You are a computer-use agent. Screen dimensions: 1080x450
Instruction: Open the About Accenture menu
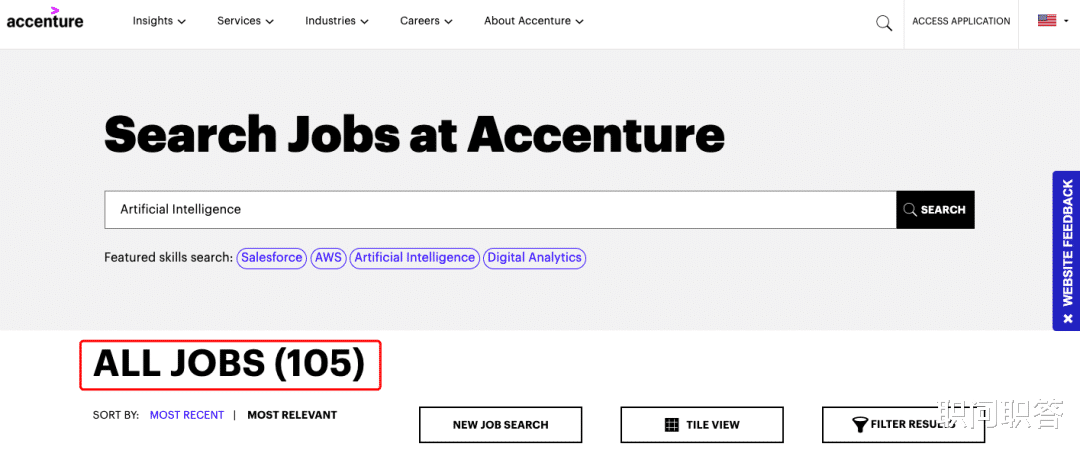coord(534,21)
